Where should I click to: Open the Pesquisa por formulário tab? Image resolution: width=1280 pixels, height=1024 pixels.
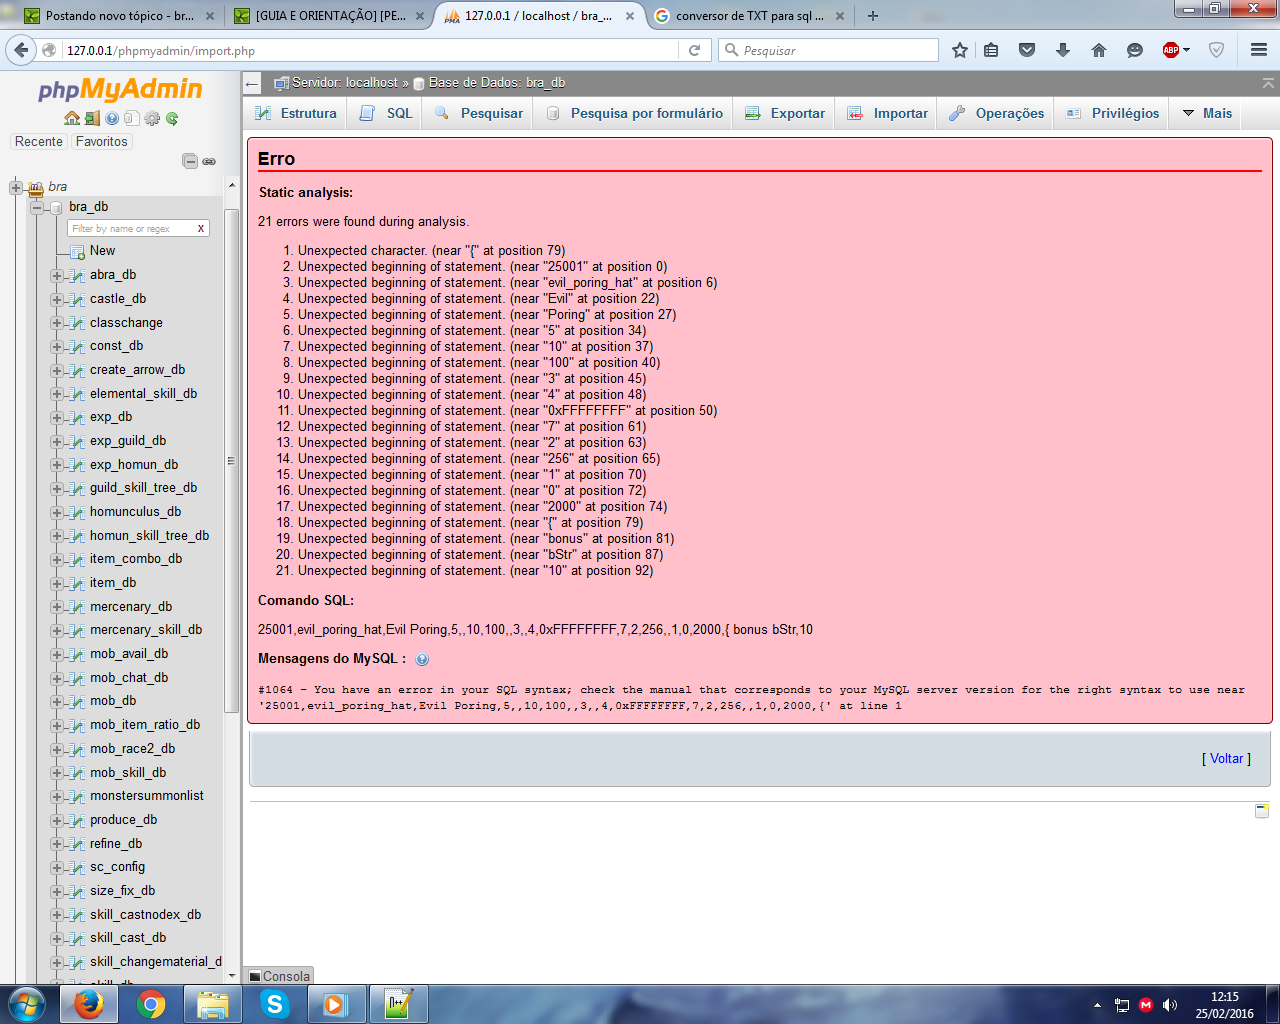635,113
